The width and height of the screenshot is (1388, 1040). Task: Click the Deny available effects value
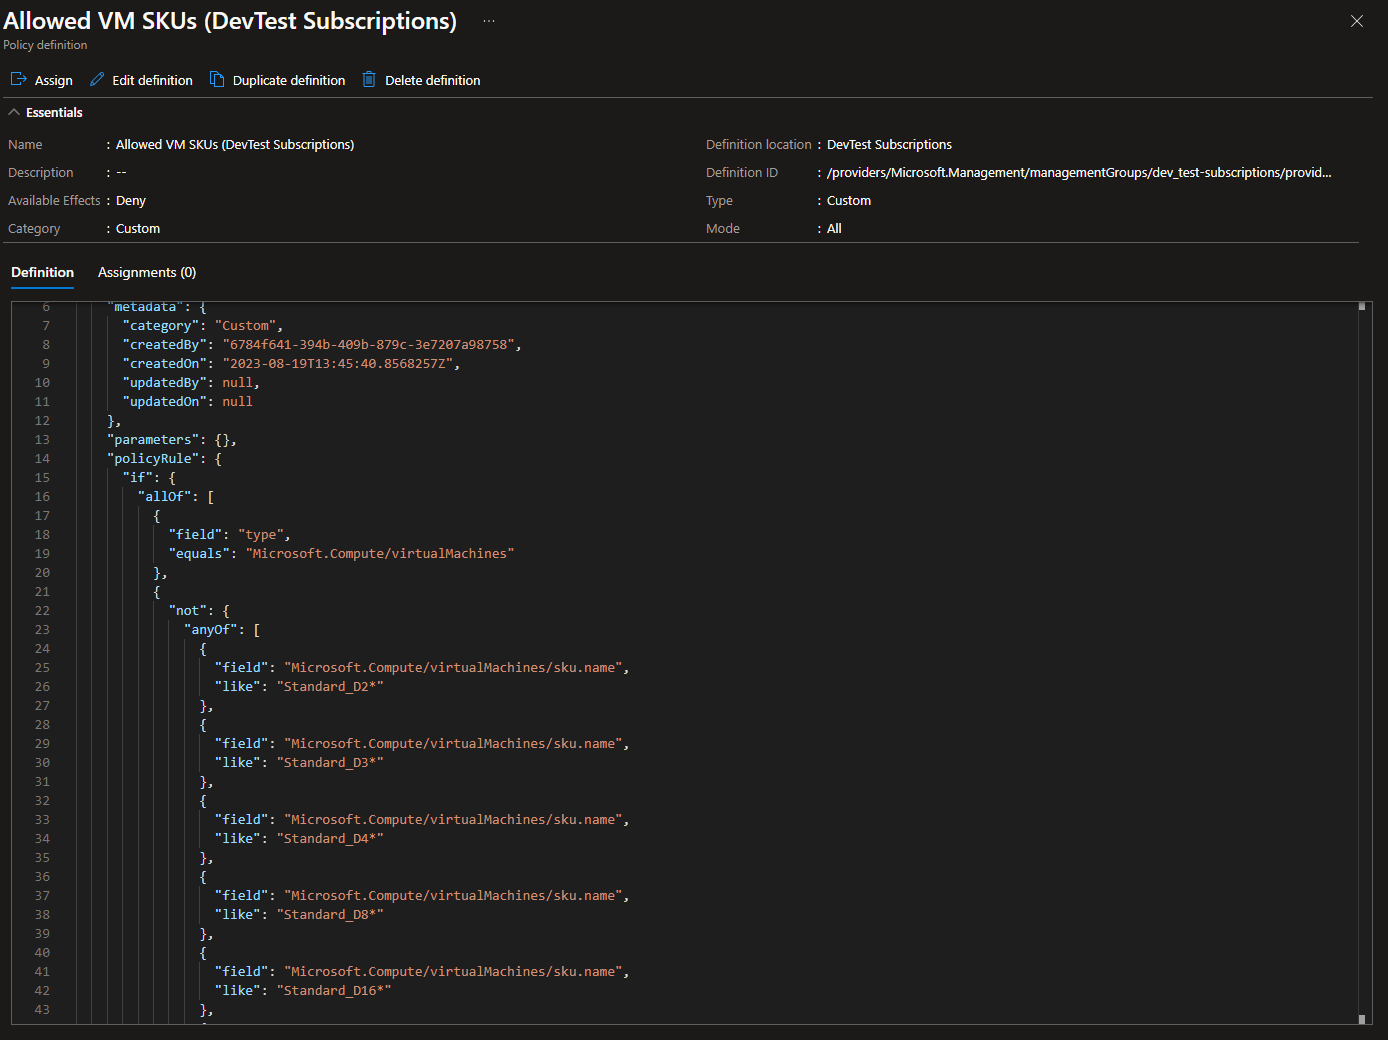[x=131, y=200]
